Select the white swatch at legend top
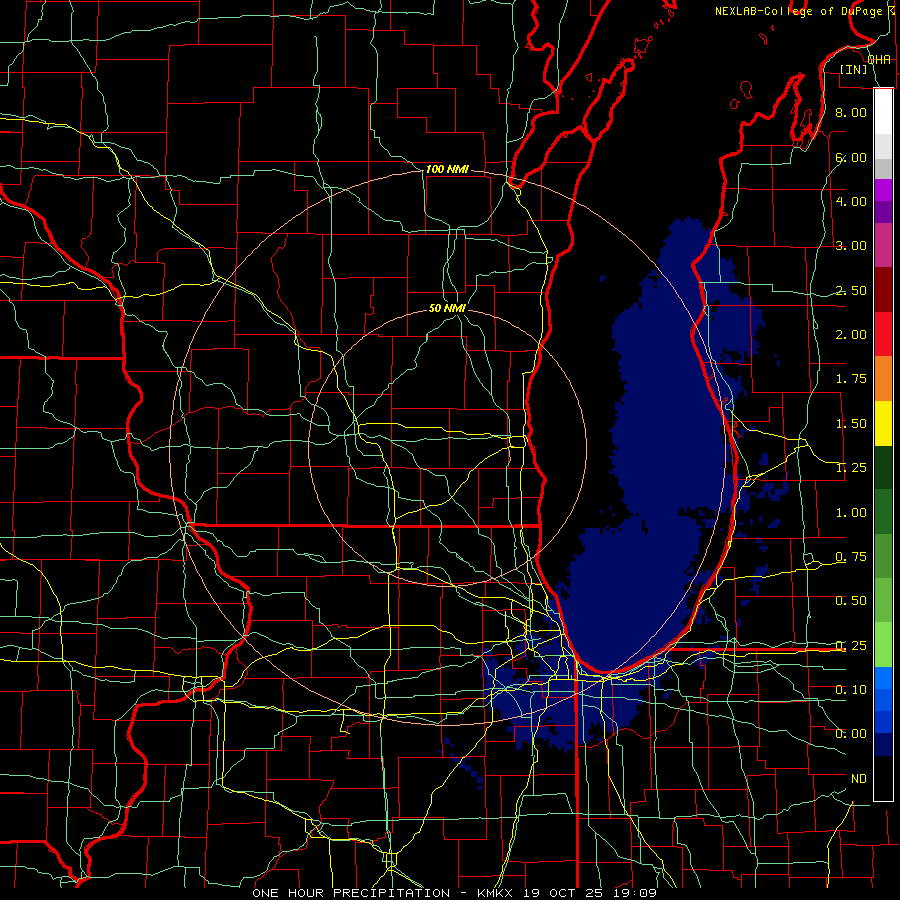Image resolution: width=900 pixels, height=900 pixels. 883,111
